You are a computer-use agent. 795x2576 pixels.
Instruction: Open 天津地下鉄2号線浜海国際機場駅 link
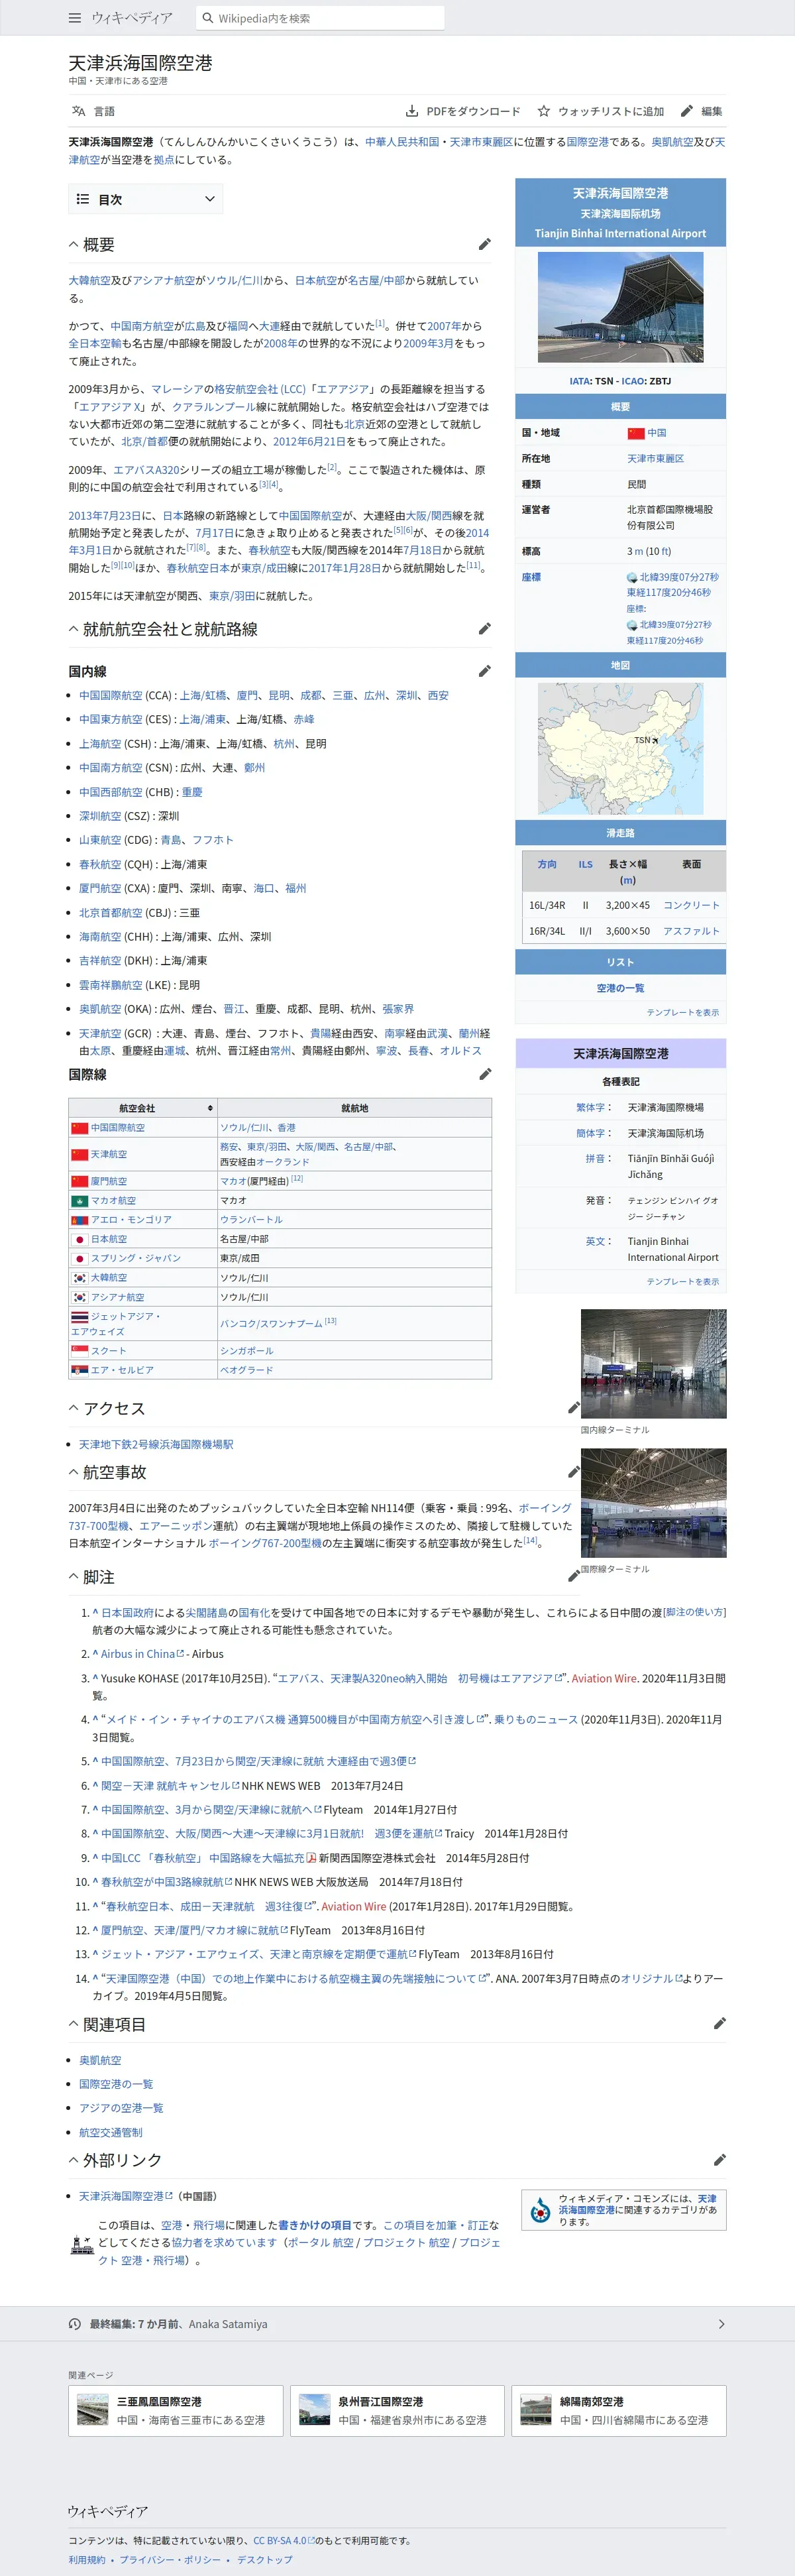(156, 1444)
